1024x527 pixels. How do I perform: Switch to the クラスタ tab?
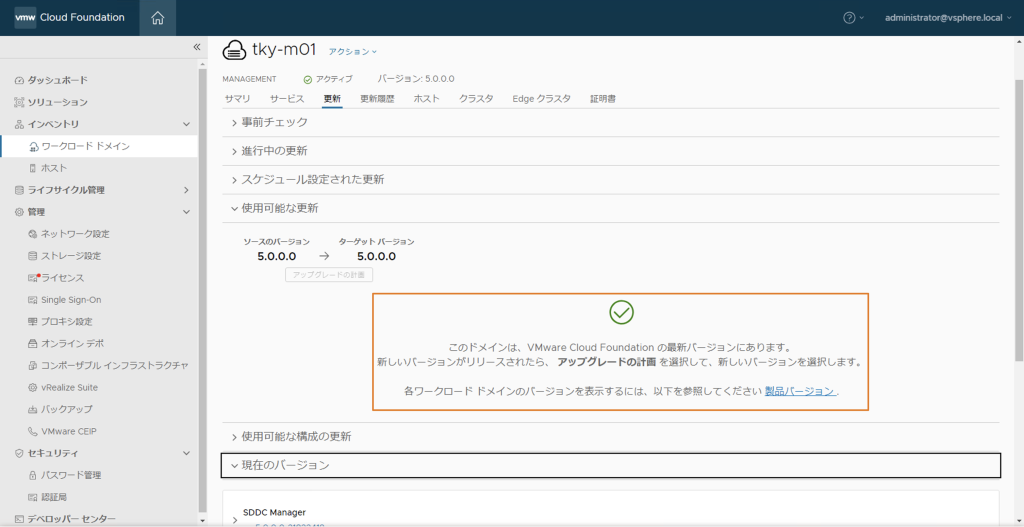coord(476,99)
